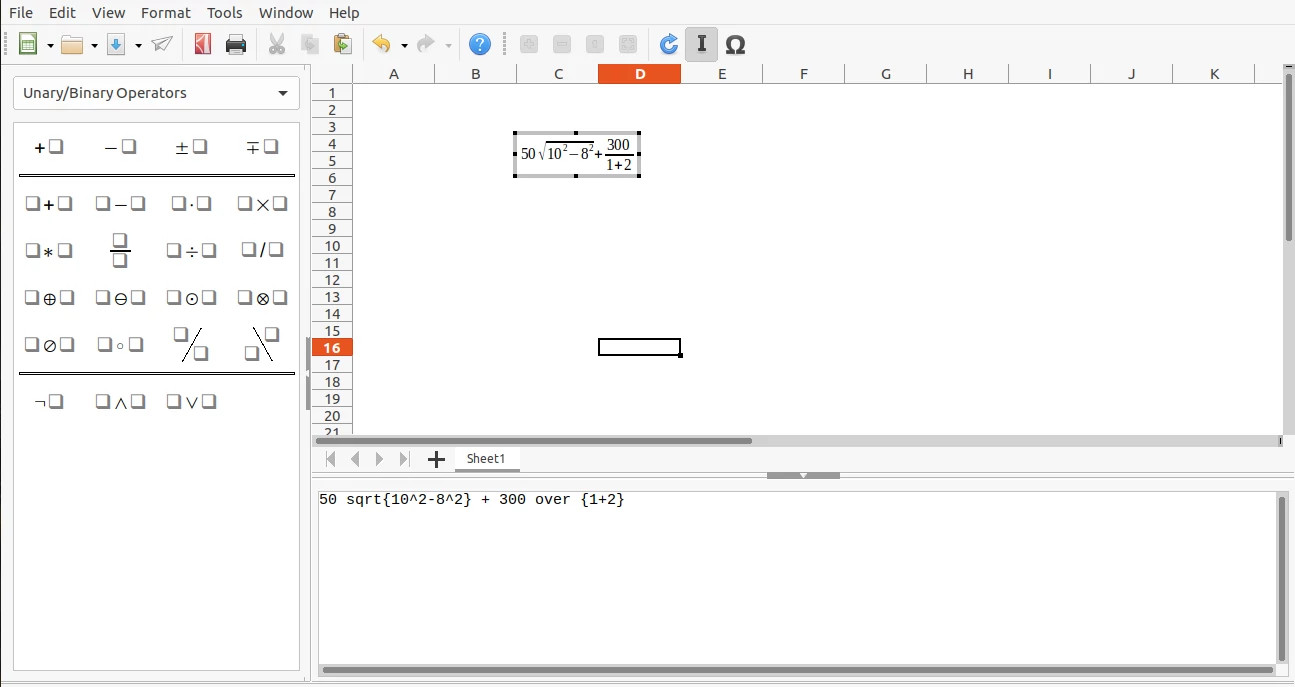
Task: Insert the minus-plus sign operator
Action: pyautogui.click(x=262, y=147)
